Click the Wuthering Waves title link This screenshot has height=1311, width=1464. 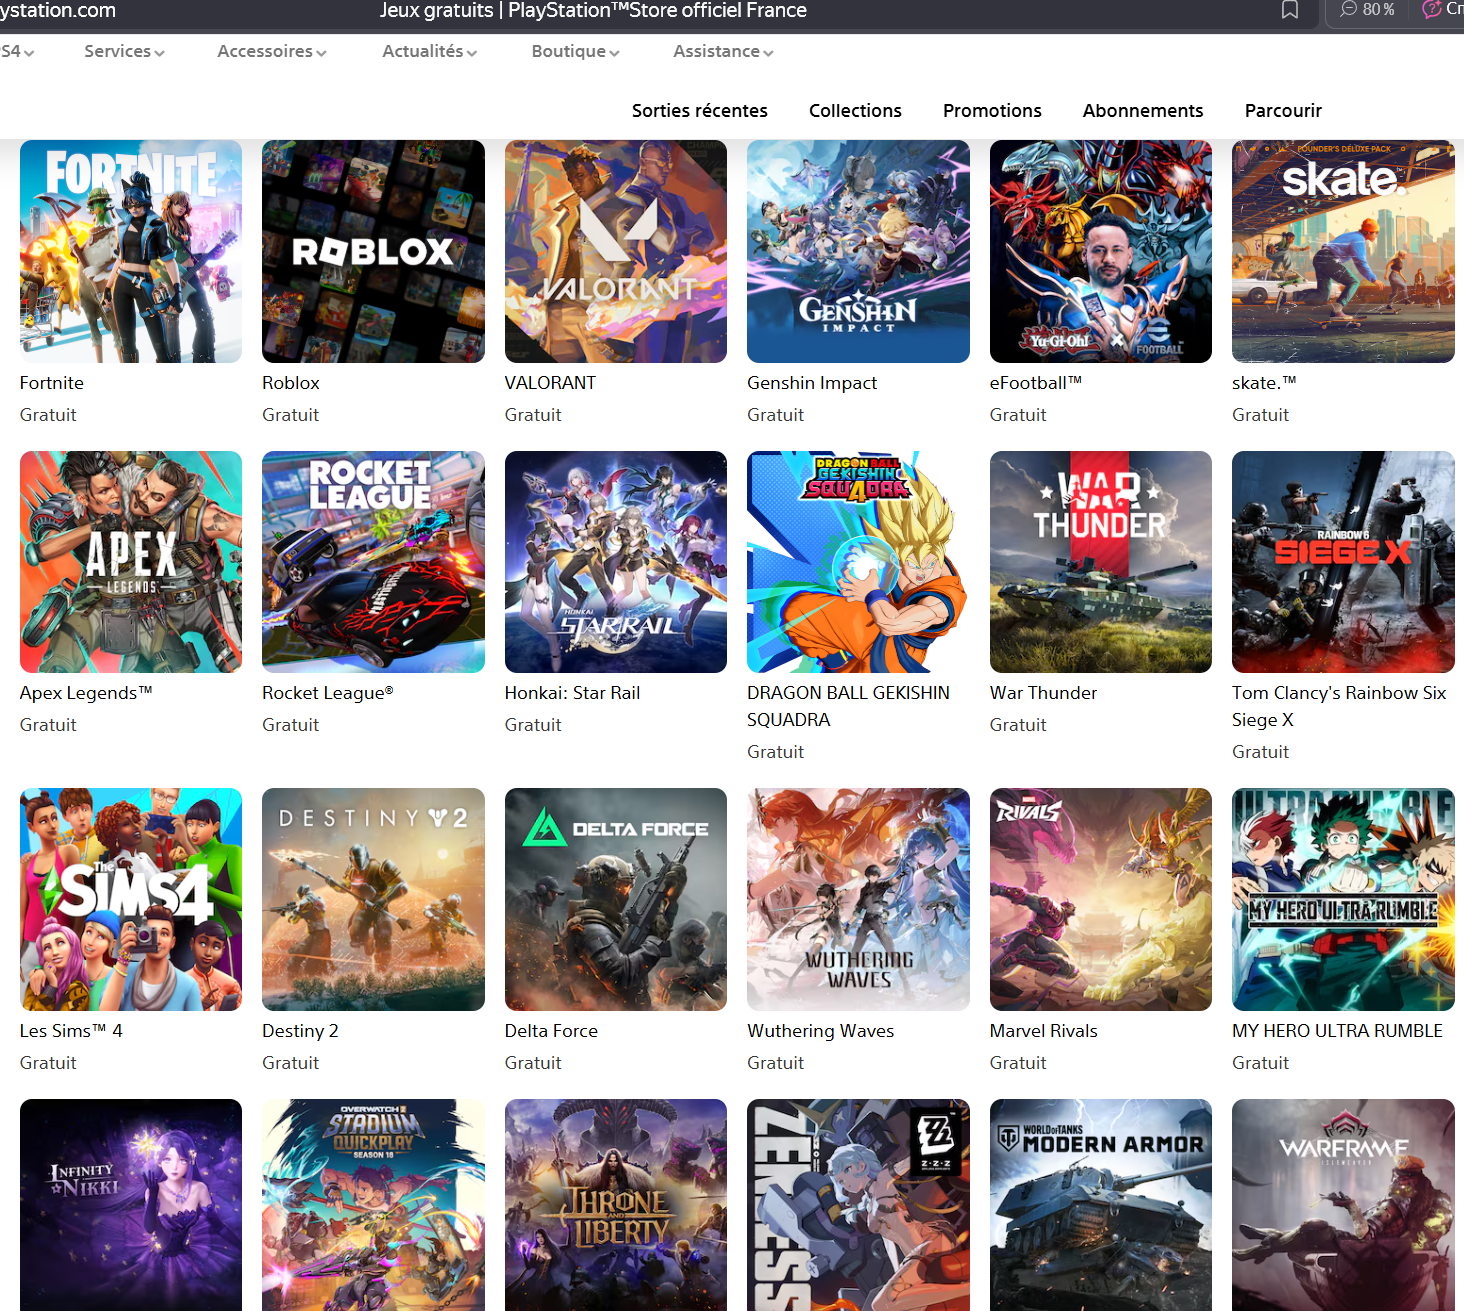821,1031
